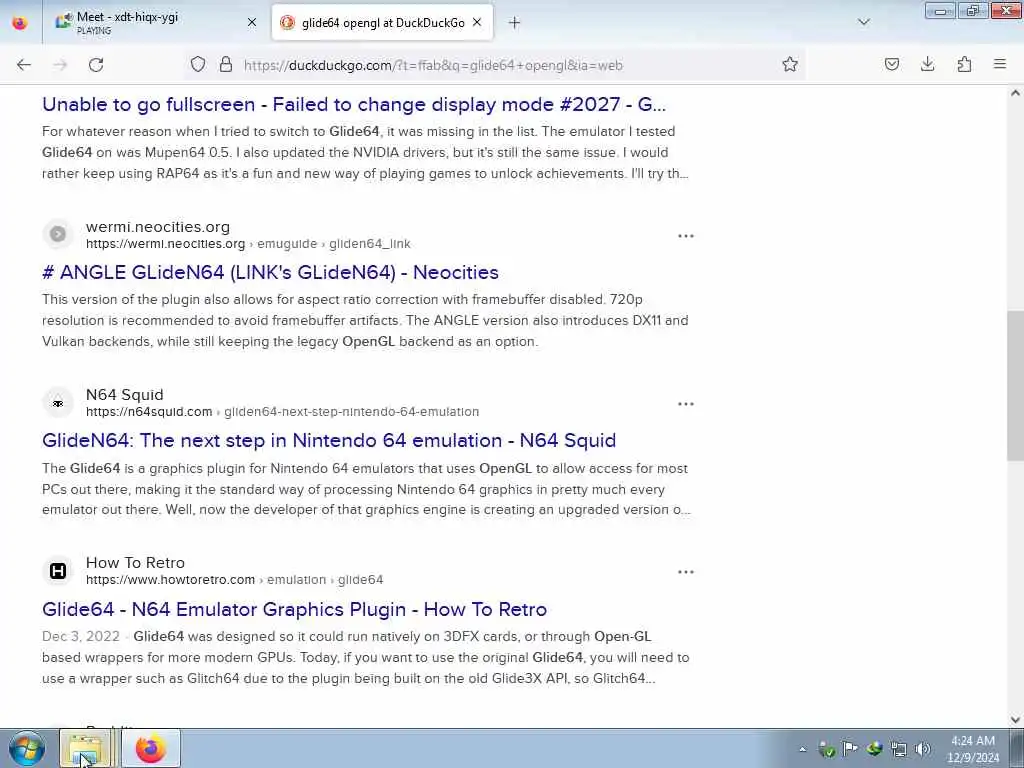
Task: Click the n64squid.com URL breadcrumb
Action: click(282, 411)
